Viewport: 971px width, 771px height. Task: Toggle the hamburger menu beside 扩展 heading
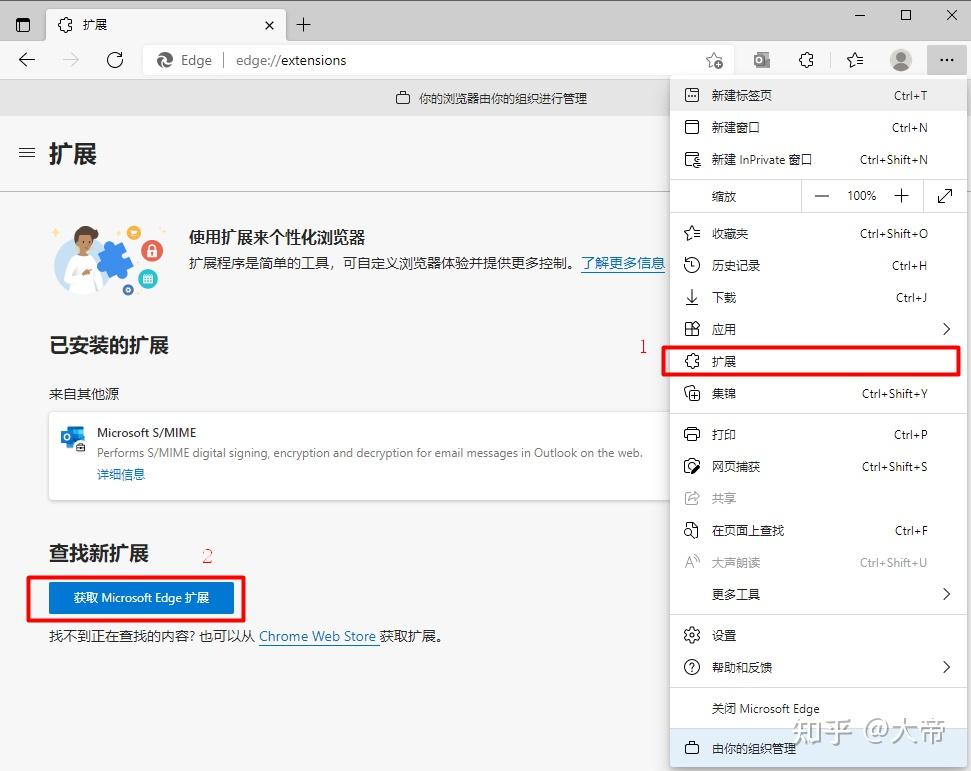coord(27,152)
